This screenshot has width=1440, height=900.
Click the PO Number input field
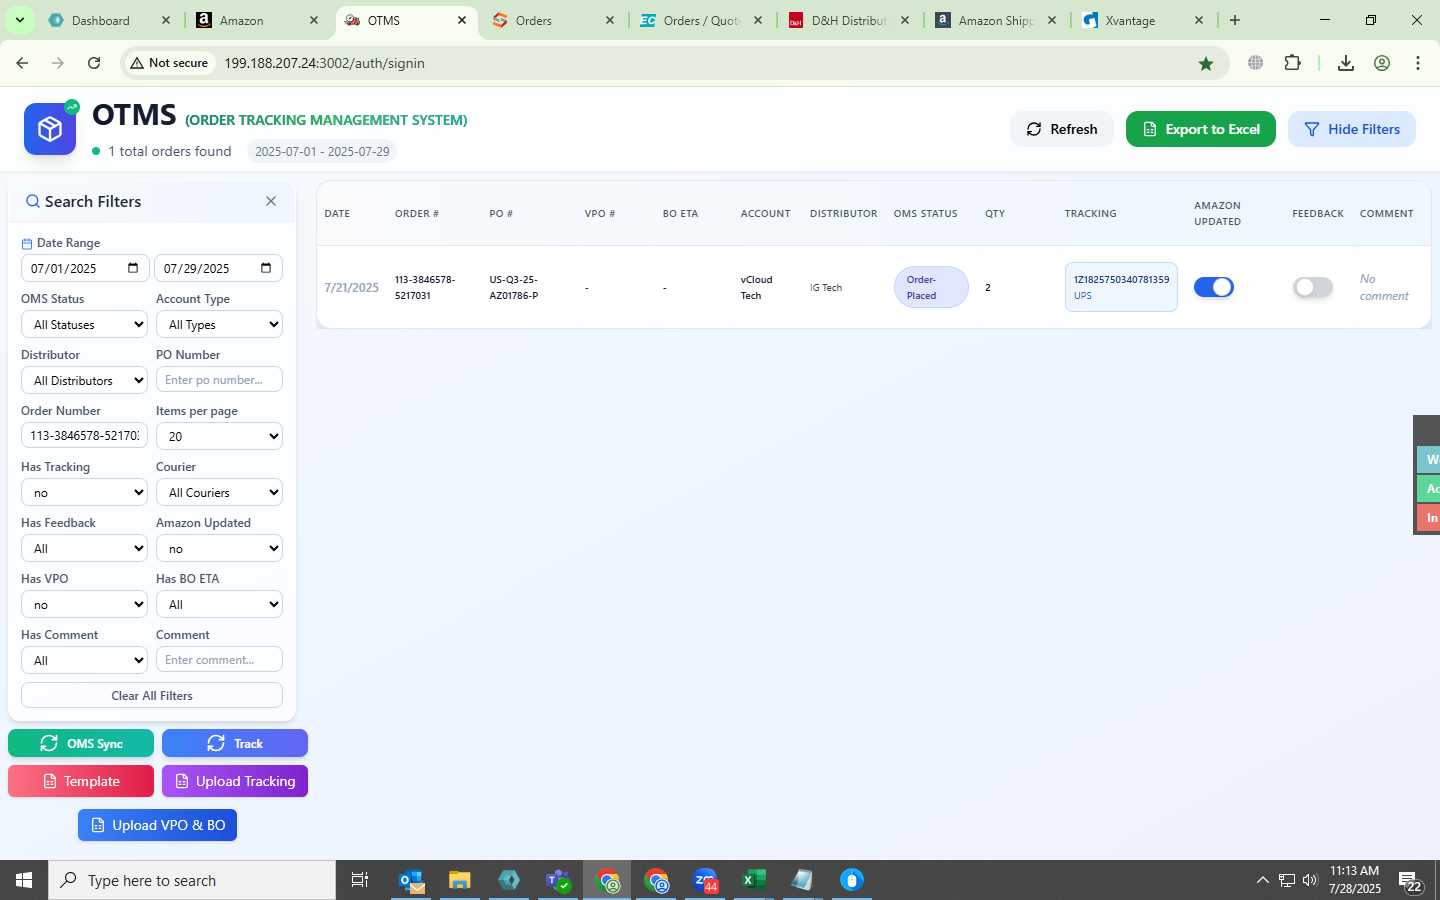[219, 380]
